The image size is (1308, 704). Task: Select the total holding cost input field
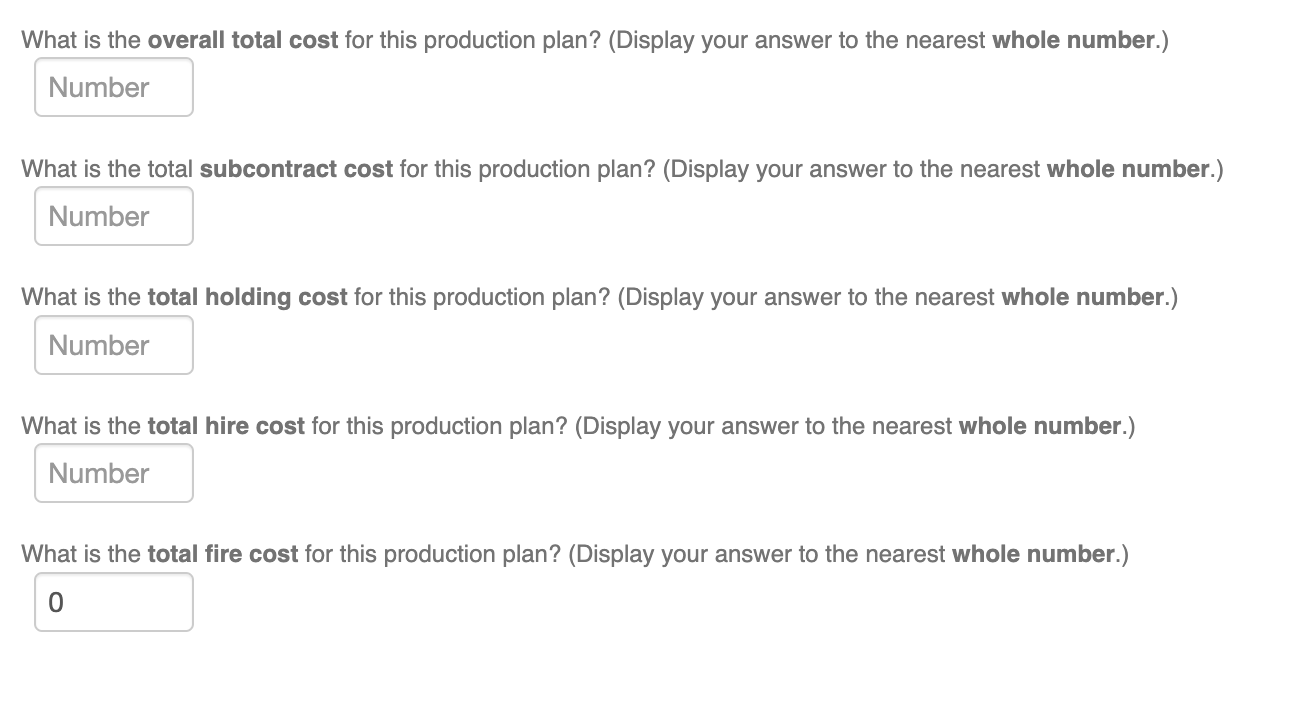pos(113,344)
